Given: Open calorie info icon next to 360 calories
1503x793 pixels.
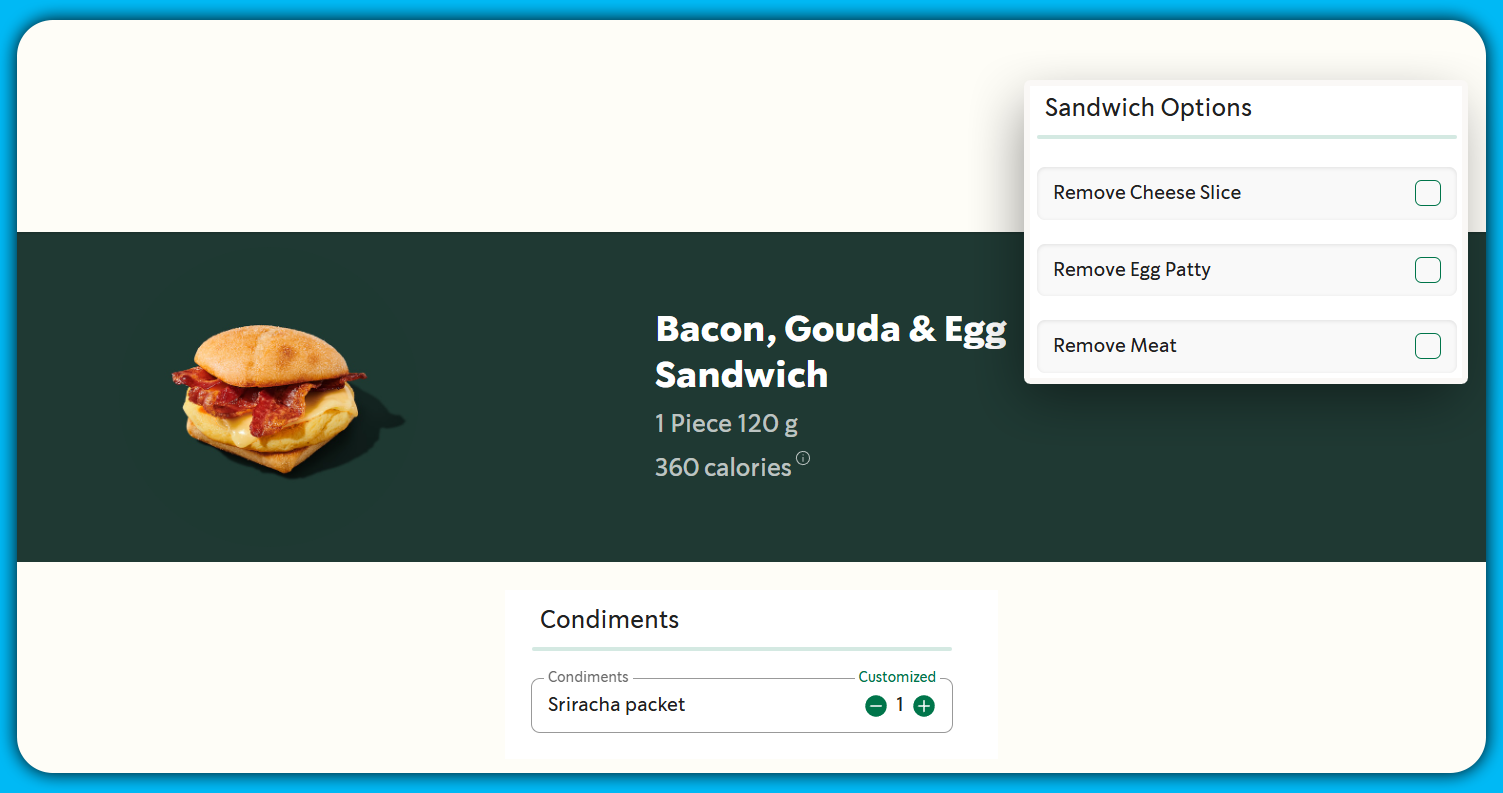Looking at the screenshot, I should pyautogui.click(x=803, y=458).
